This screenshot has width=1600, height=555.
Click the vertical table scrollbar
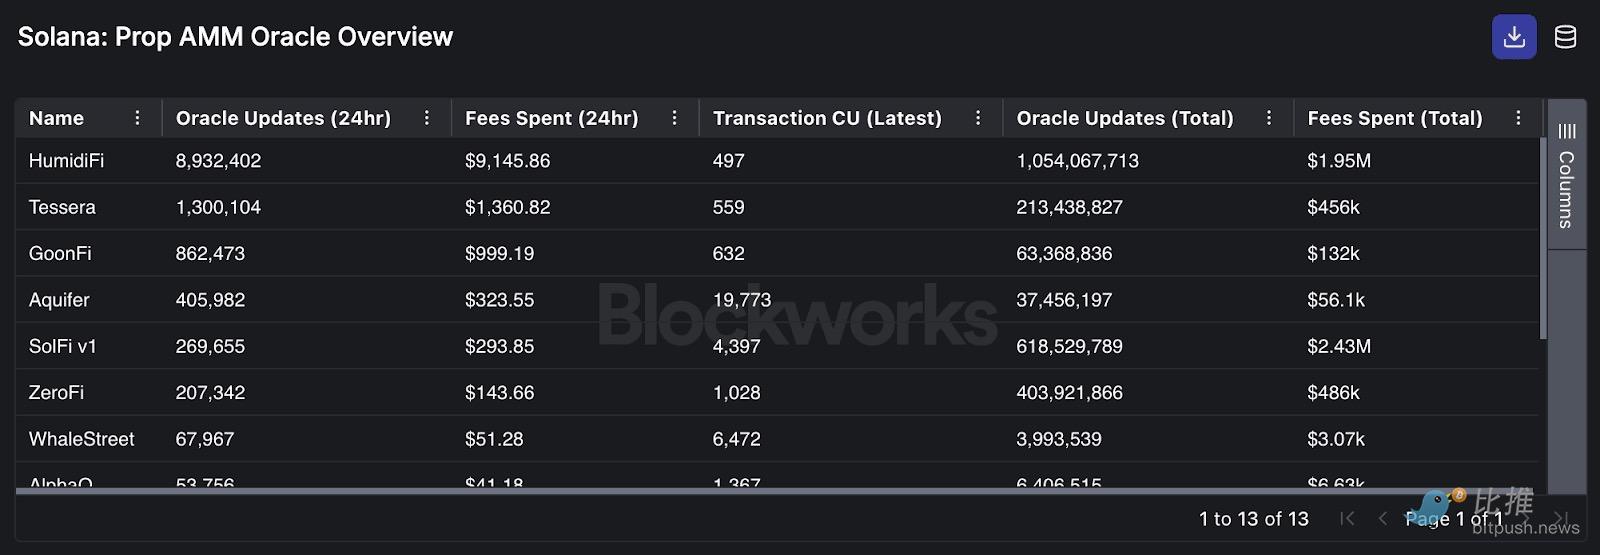[x=1543, y=240]
